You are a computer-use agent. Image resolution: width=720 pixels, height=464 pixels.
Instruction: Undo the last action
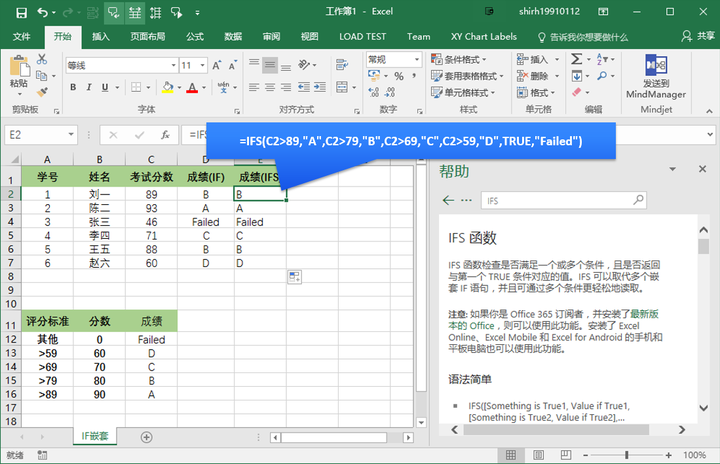[43, 12]
